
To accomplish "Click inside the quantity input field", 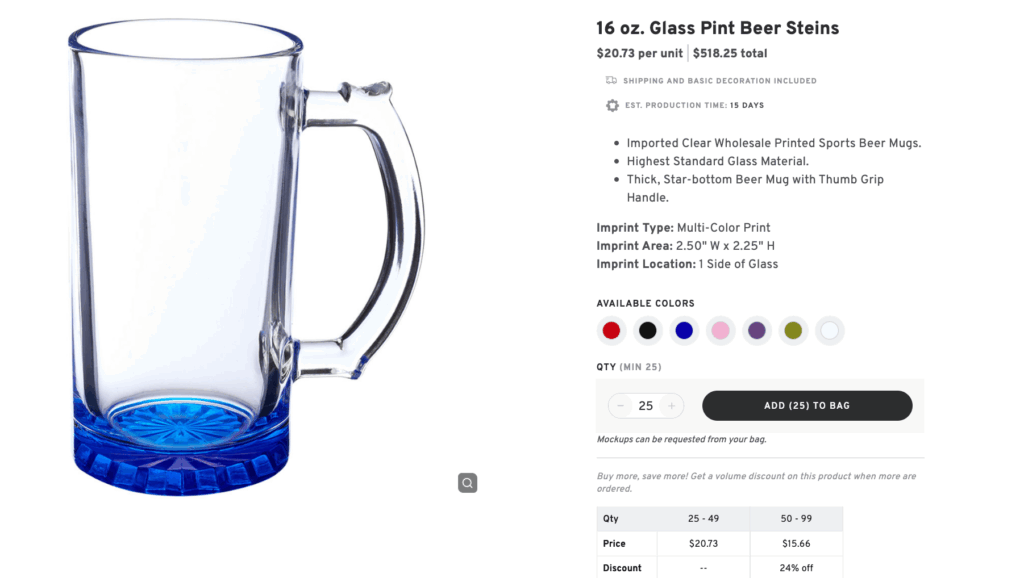I will 645,405.
